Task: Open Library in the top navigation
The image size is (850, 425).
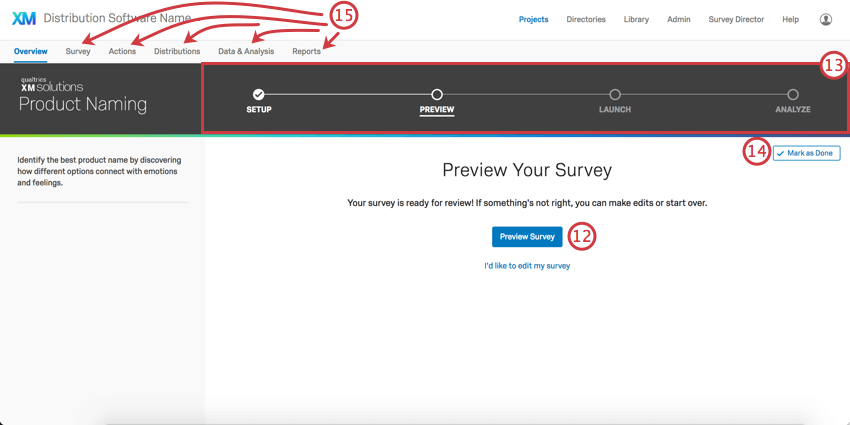Action: tap(636, 20)
